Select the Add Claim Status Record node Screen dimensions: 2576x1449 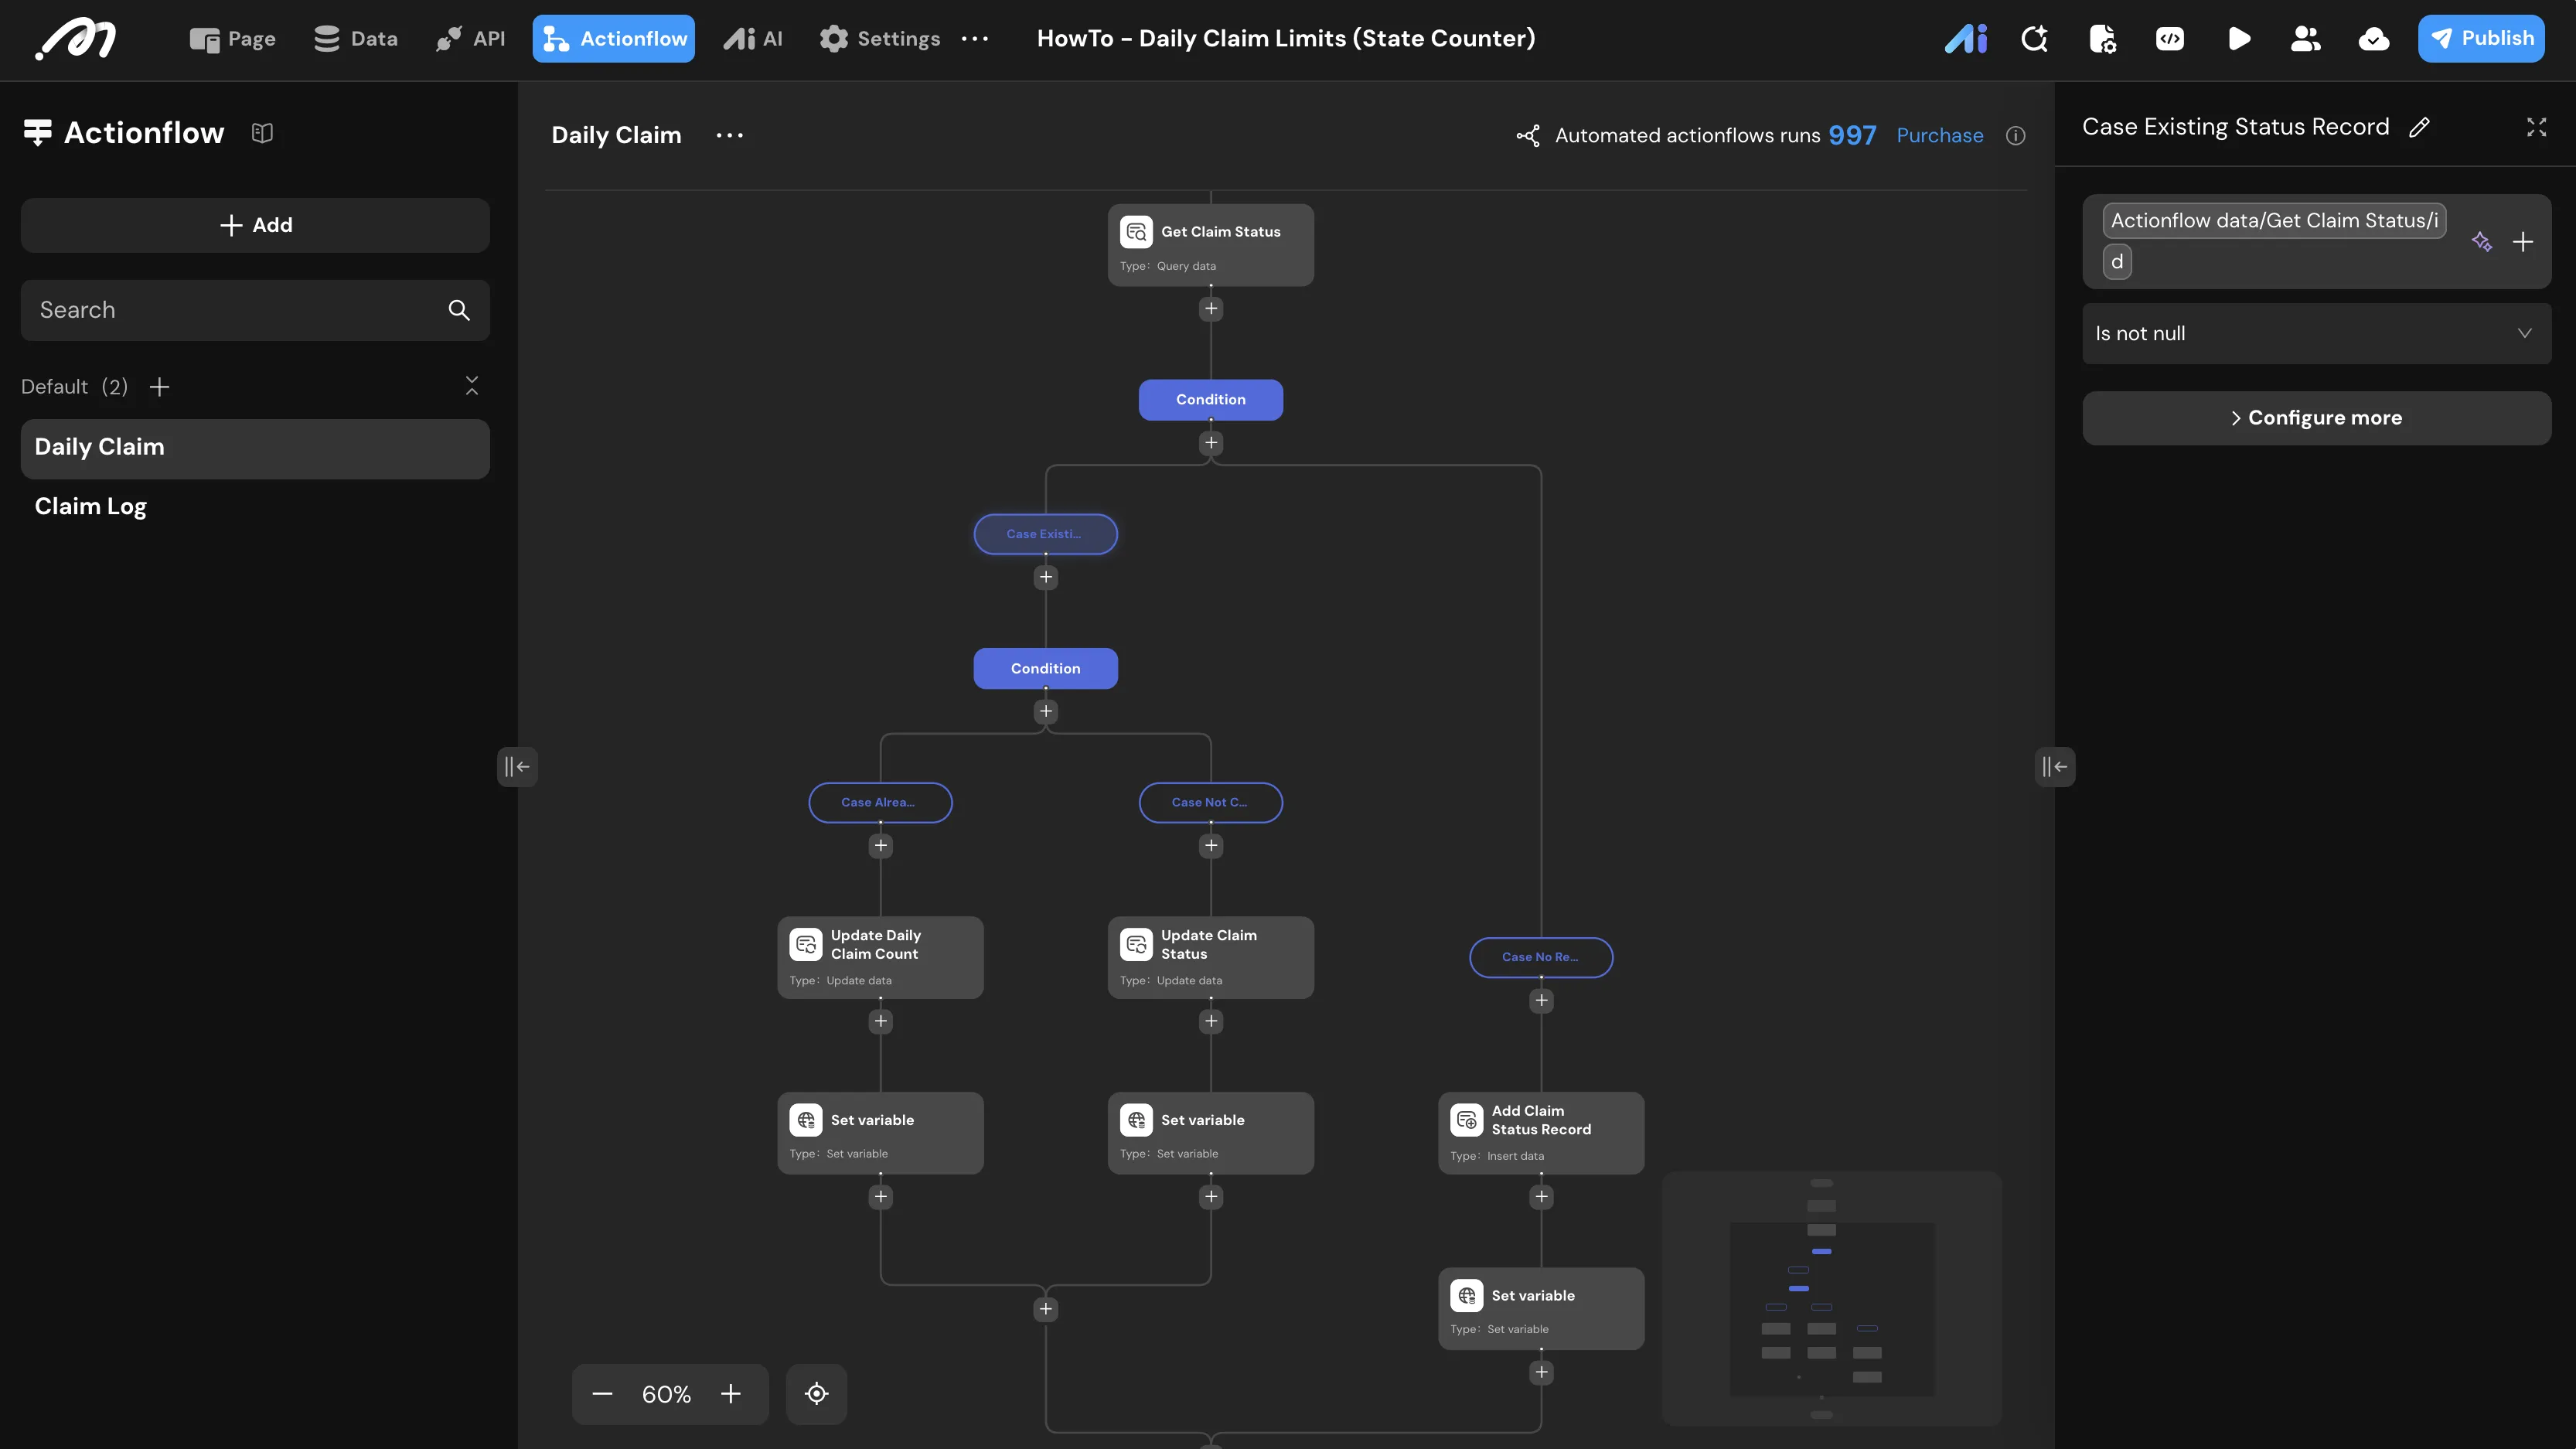tap(1541, 1133)
